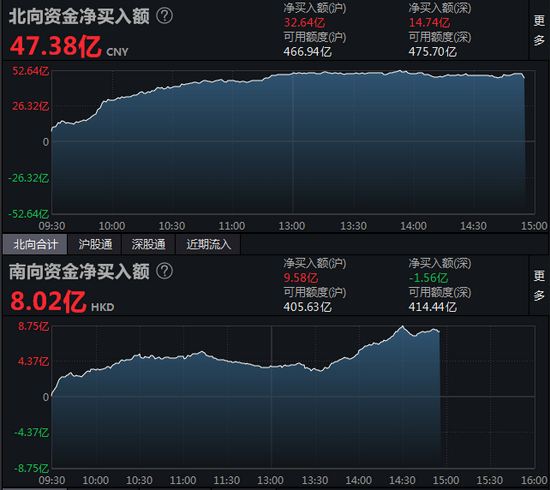Click the 4.37亿 axis label on southbound chart
This screenshot has width=550, height=490.
coord(34,361)
